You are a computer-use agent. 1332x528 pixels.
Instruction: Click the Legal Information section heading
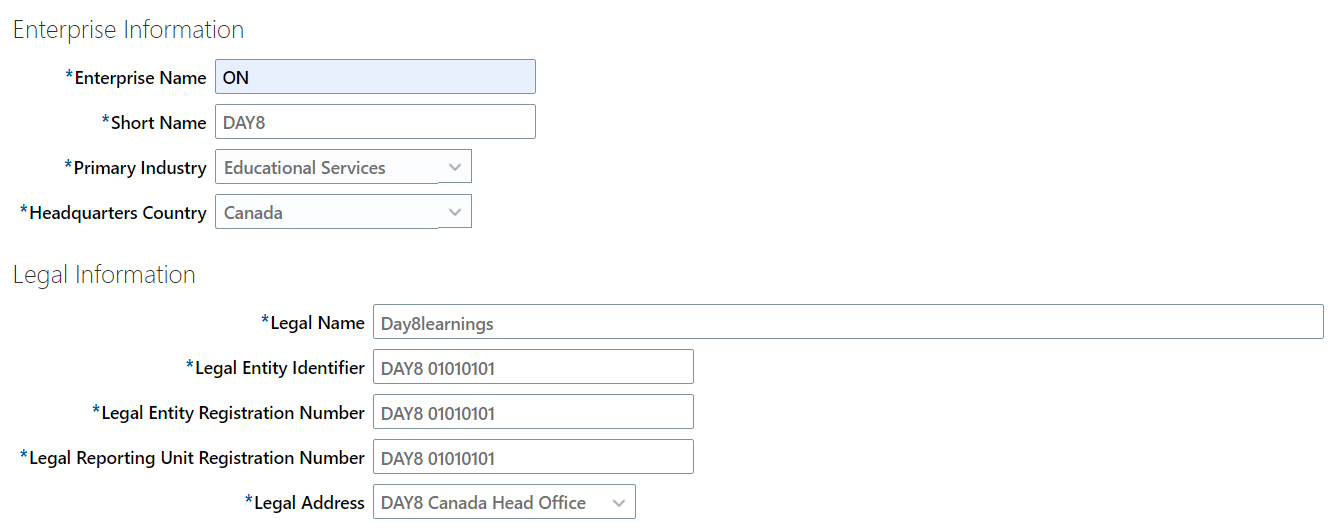[x=104, y=275]
